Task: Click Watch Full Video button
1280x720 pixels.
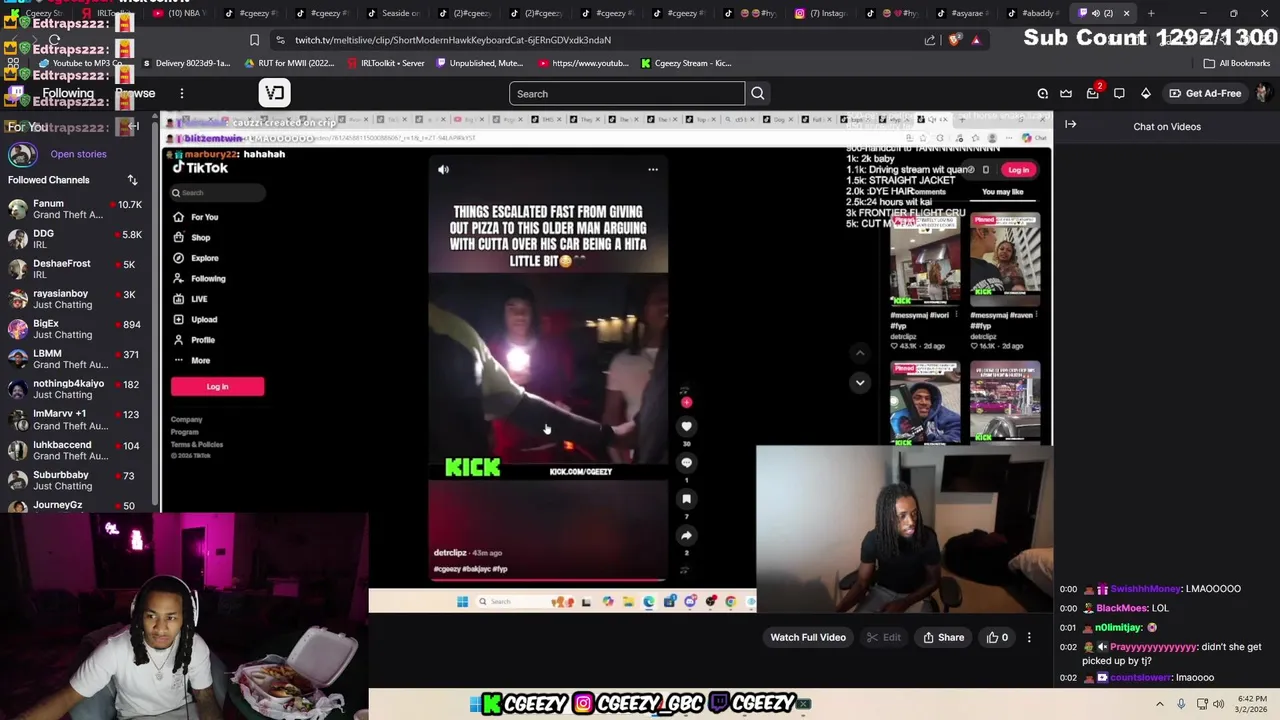Action: [808, 637]
